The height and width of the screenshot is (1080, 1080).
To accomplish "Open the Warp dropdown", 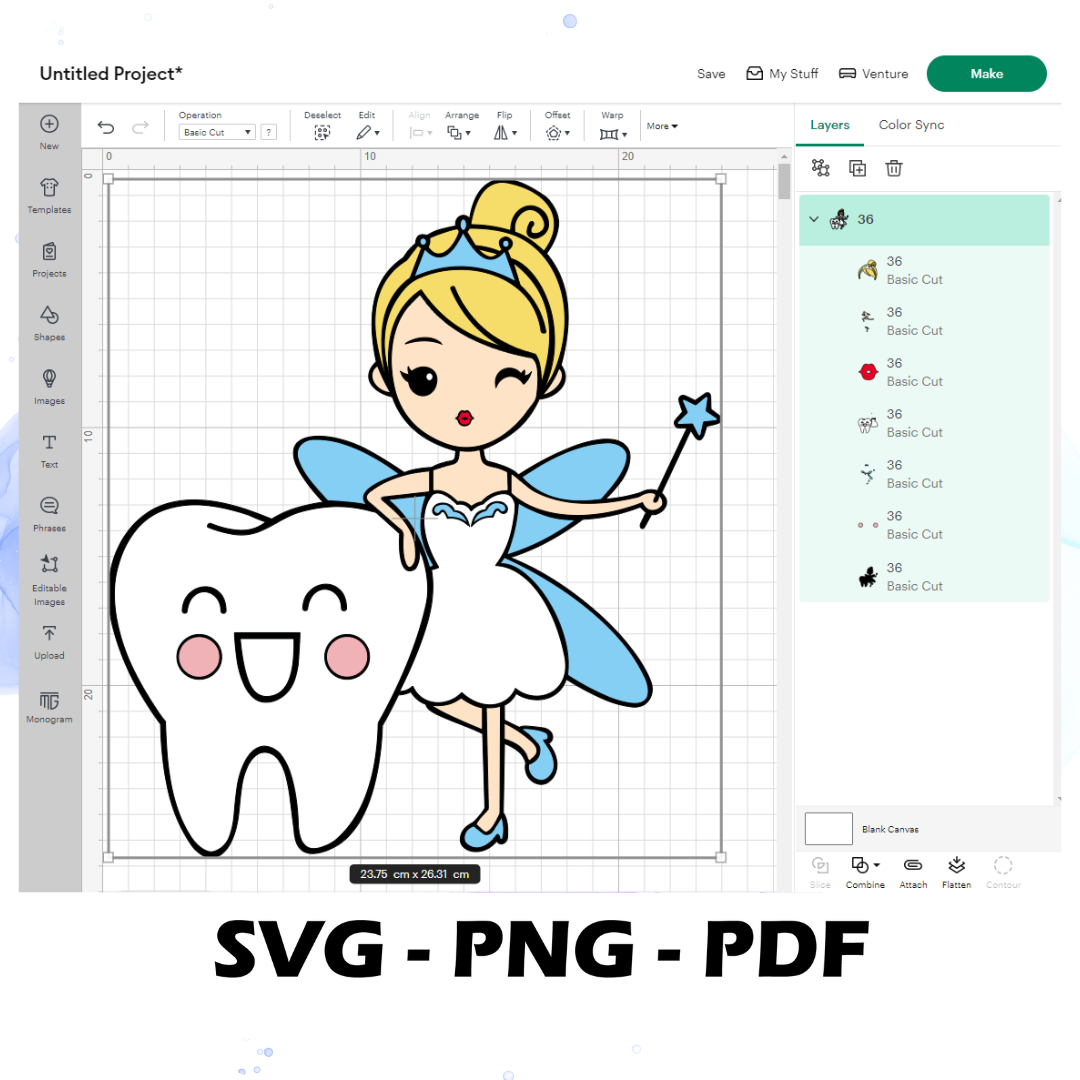I will (612, 134).
